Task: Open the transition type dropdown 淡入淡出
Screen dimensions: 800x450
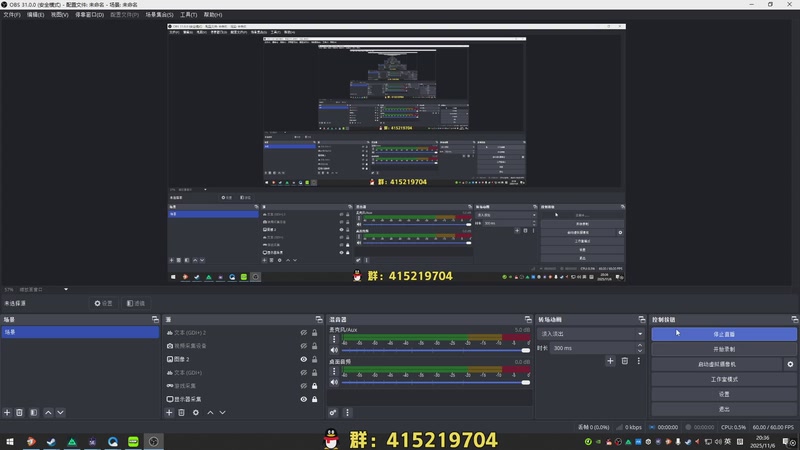Action: click(x=590, y=334)
